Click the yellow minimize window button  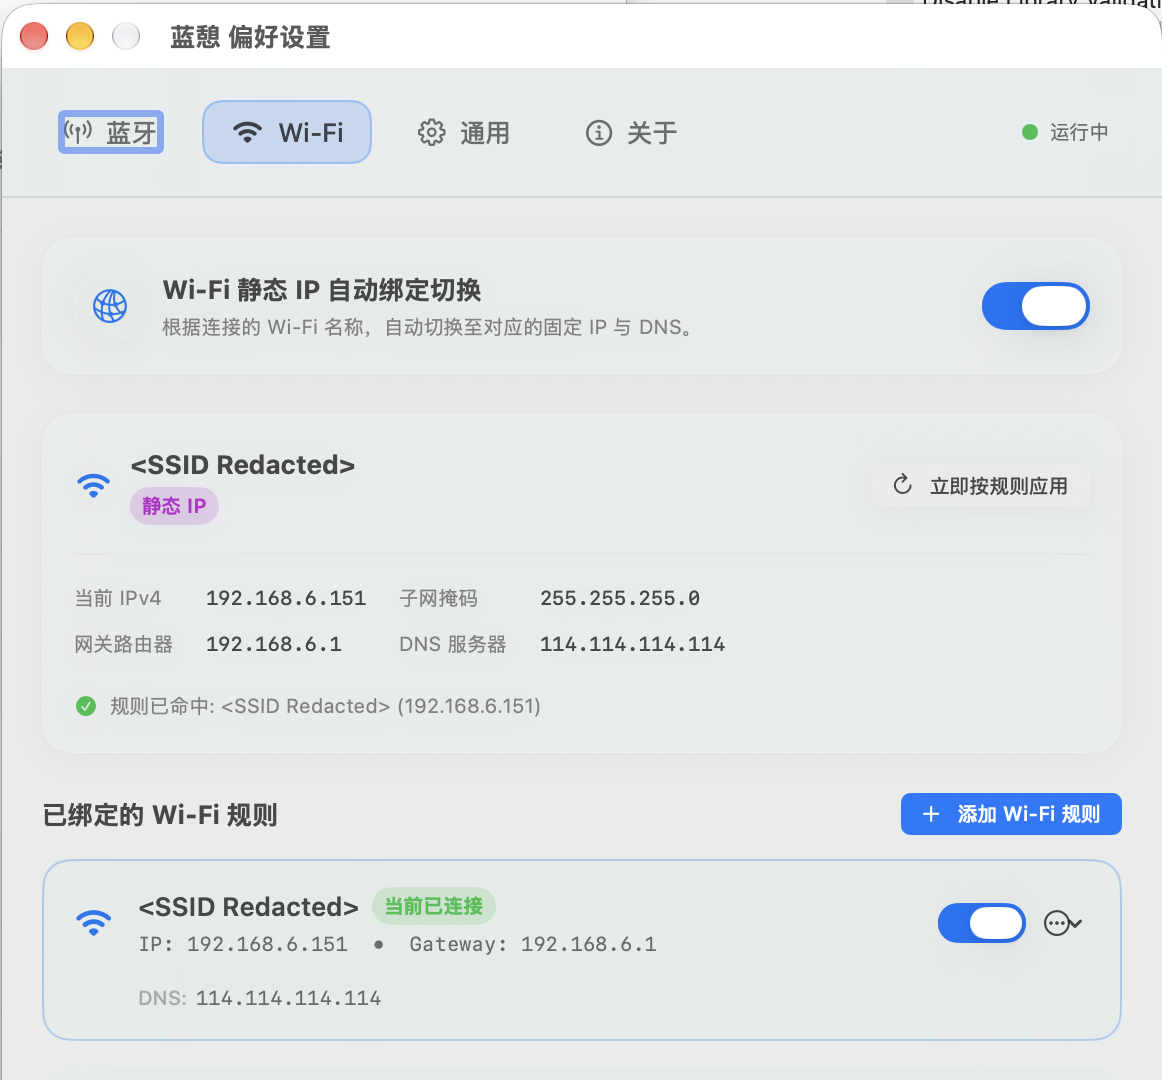(80, 36)
